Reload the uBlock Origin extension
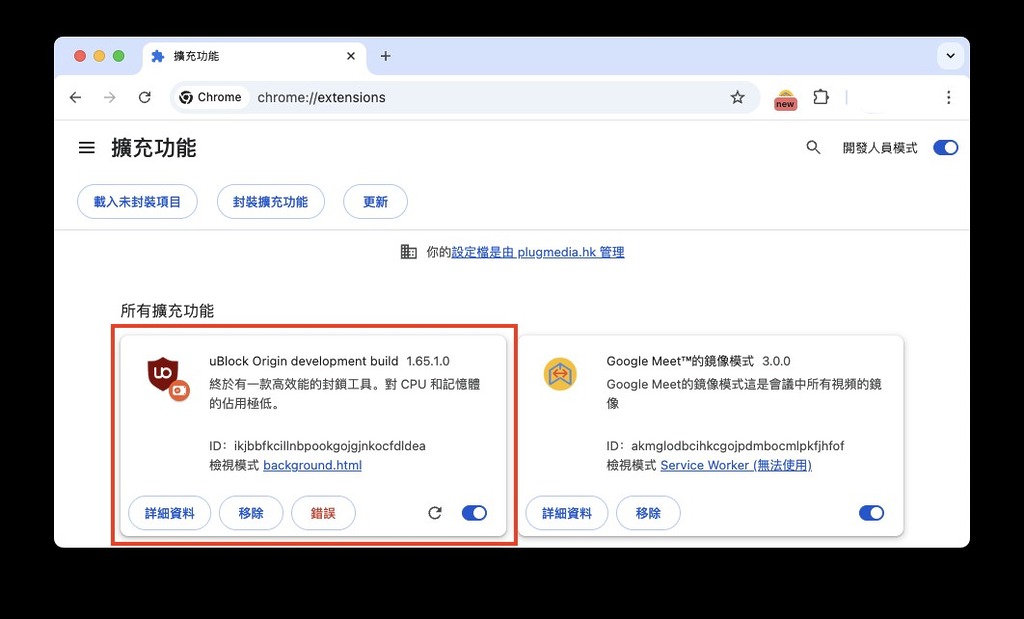Viewport: 1024px width, 619px height. [x=435, y=513]
